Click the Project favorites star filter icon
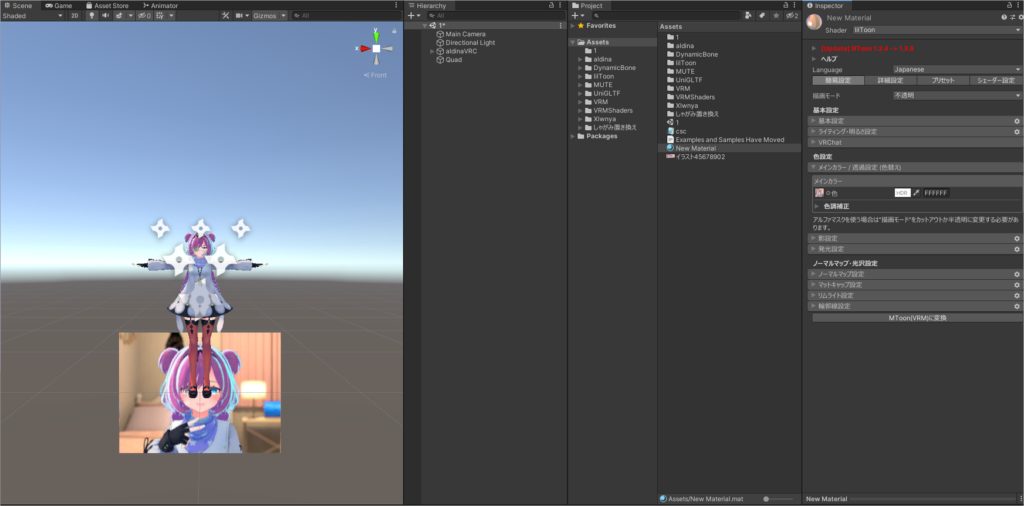Image resolution: width=1024 pixels, height=506 pixels. coord(776,16)
